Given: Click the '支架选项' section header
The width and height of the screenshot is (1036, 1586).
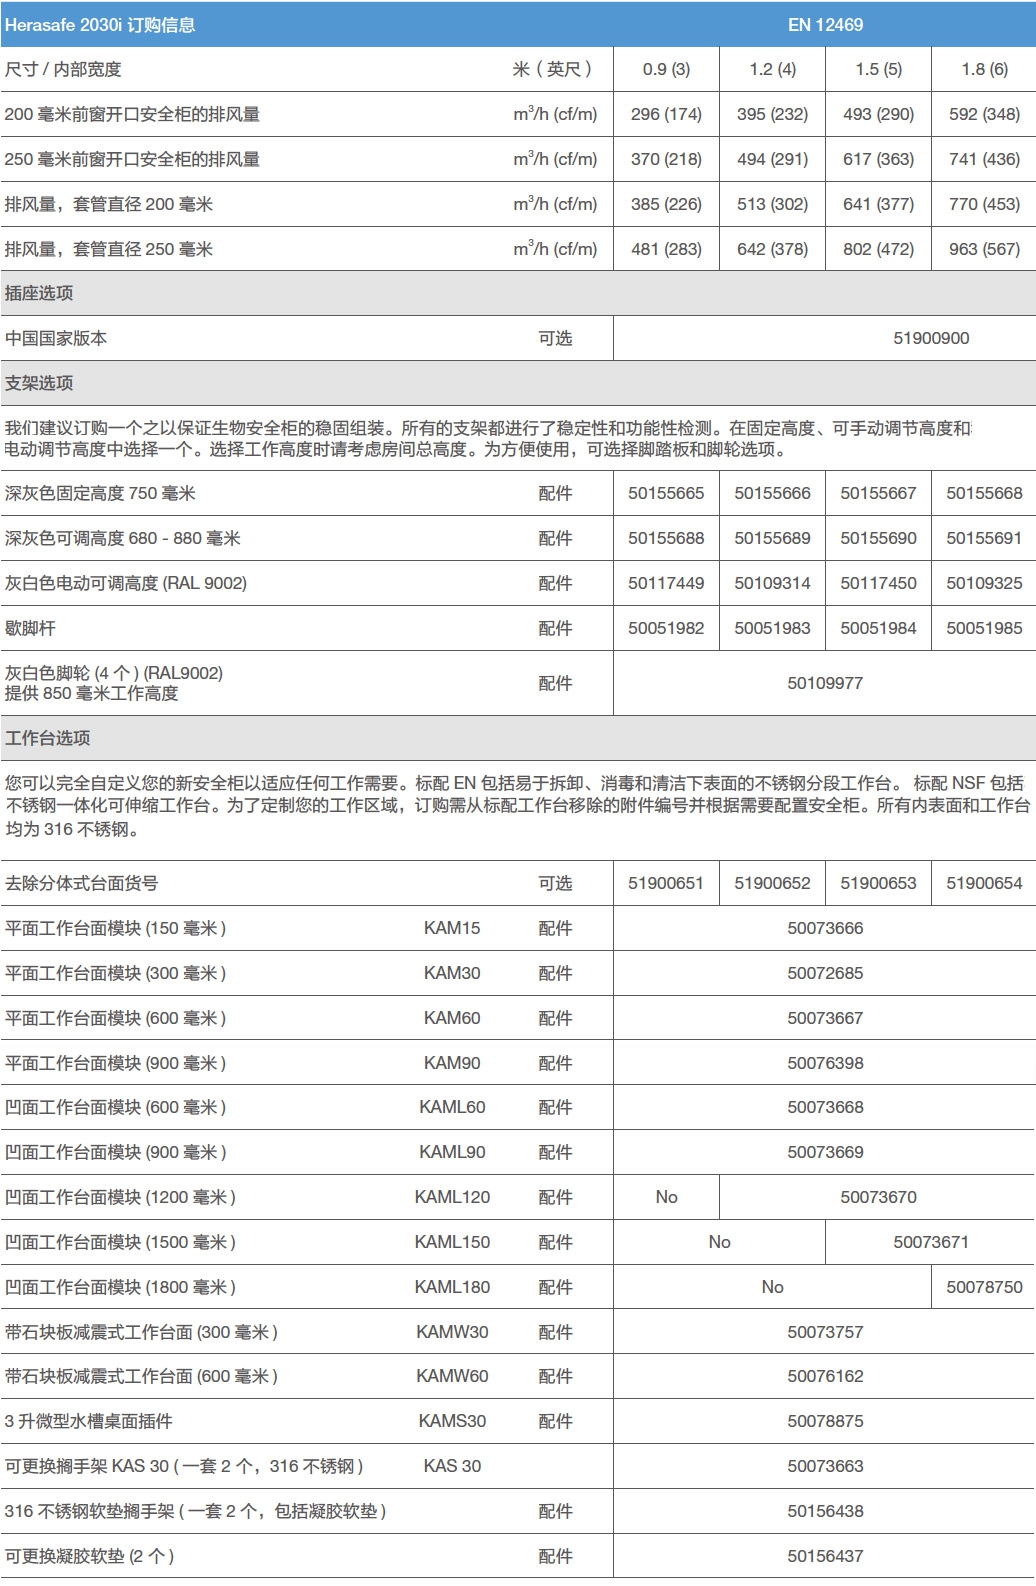Looking at the screenshot, I should [x=39, y=383].
